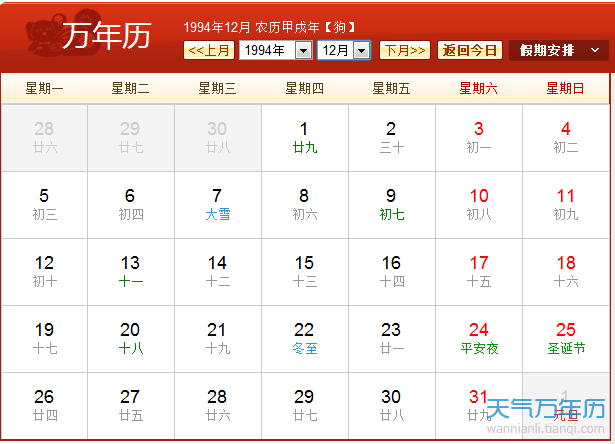This screenshot has height=444, width=615.
Task: Select December 24 平安夜
Action: 479,338
